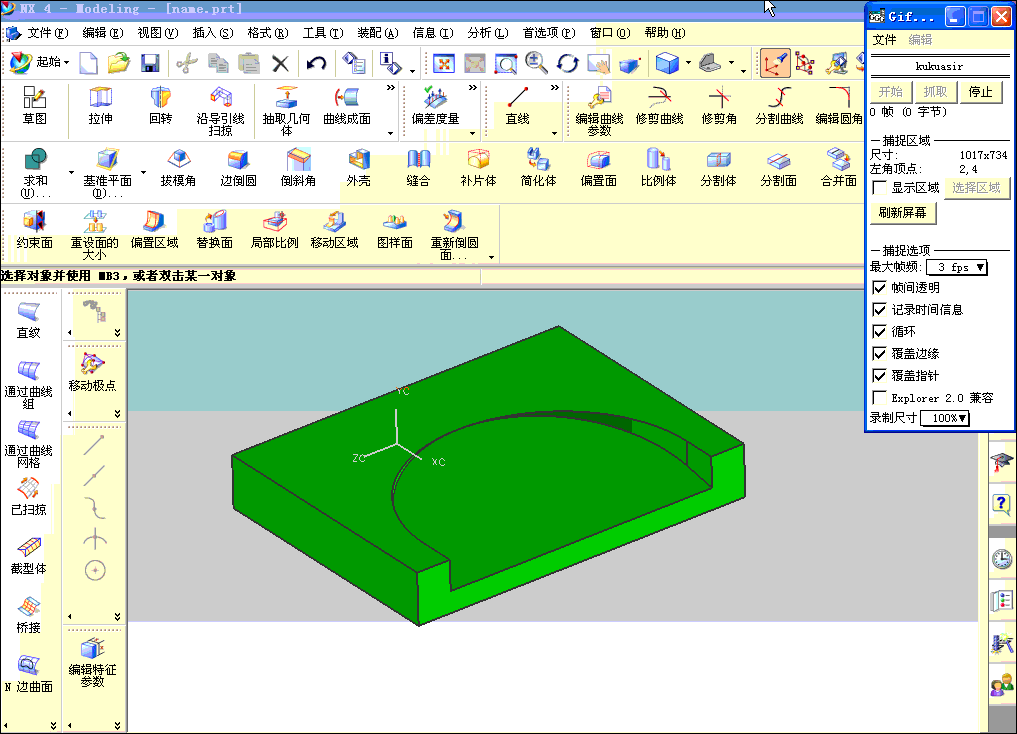Open 文件 menu in Gif window
This screenshot has width=1017, height=734.
click(884, 40)
